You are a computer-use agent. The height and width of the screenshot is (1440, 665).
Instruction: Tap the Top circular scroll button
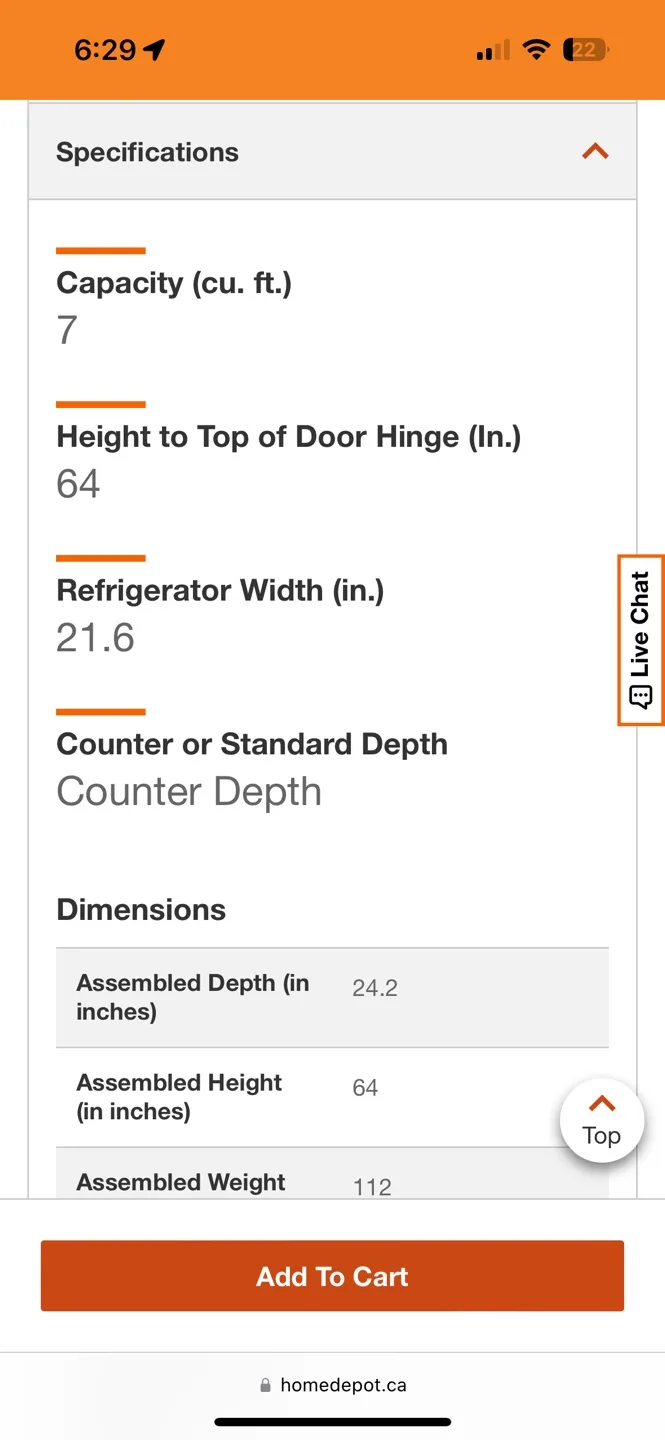click(x=601, y=1119)
